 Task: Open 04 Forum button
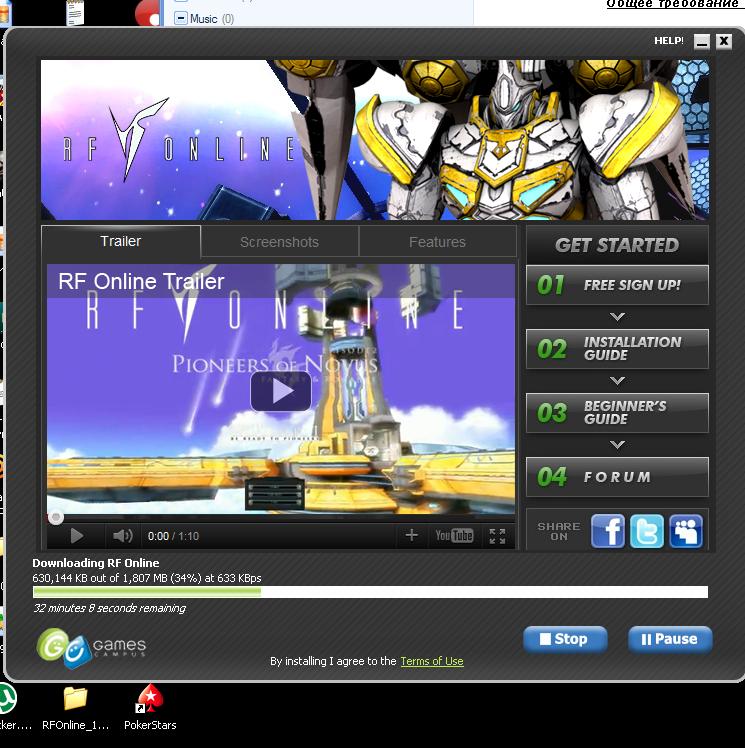click(x=617, y=477)
